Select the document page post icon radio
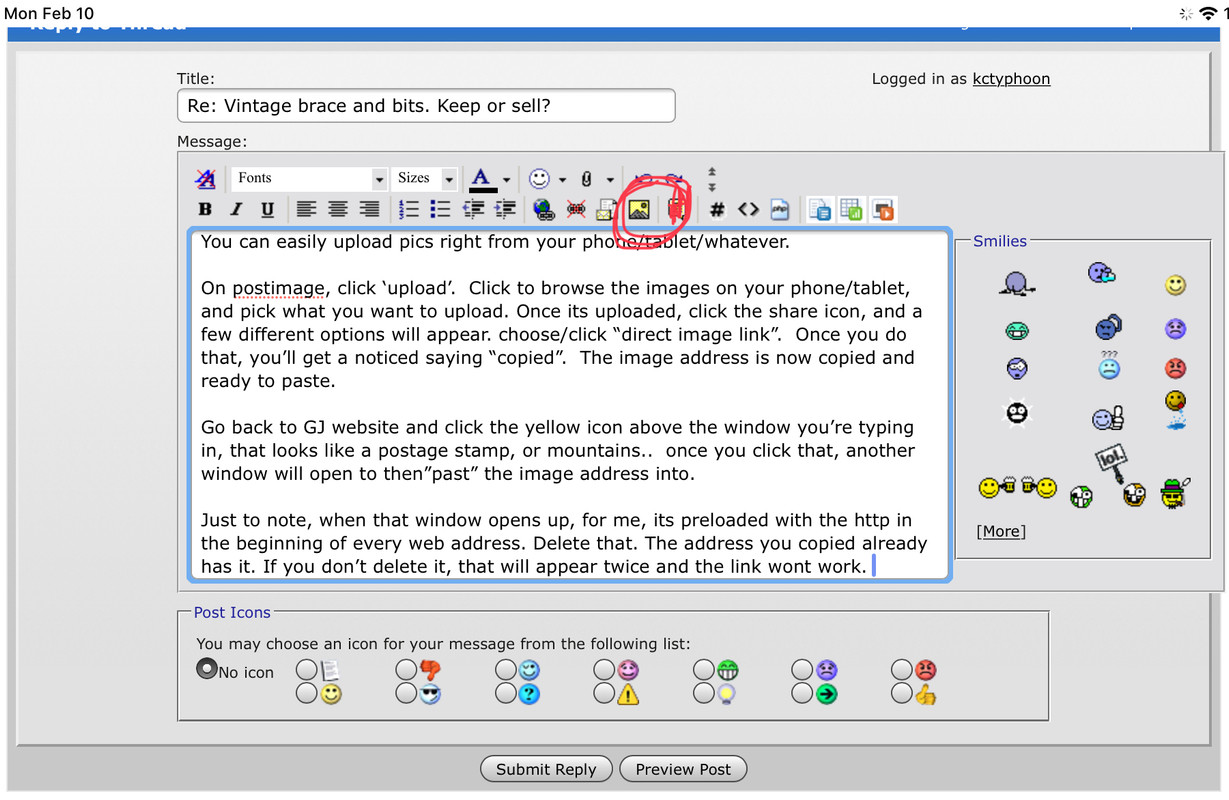 pos(307,669)
